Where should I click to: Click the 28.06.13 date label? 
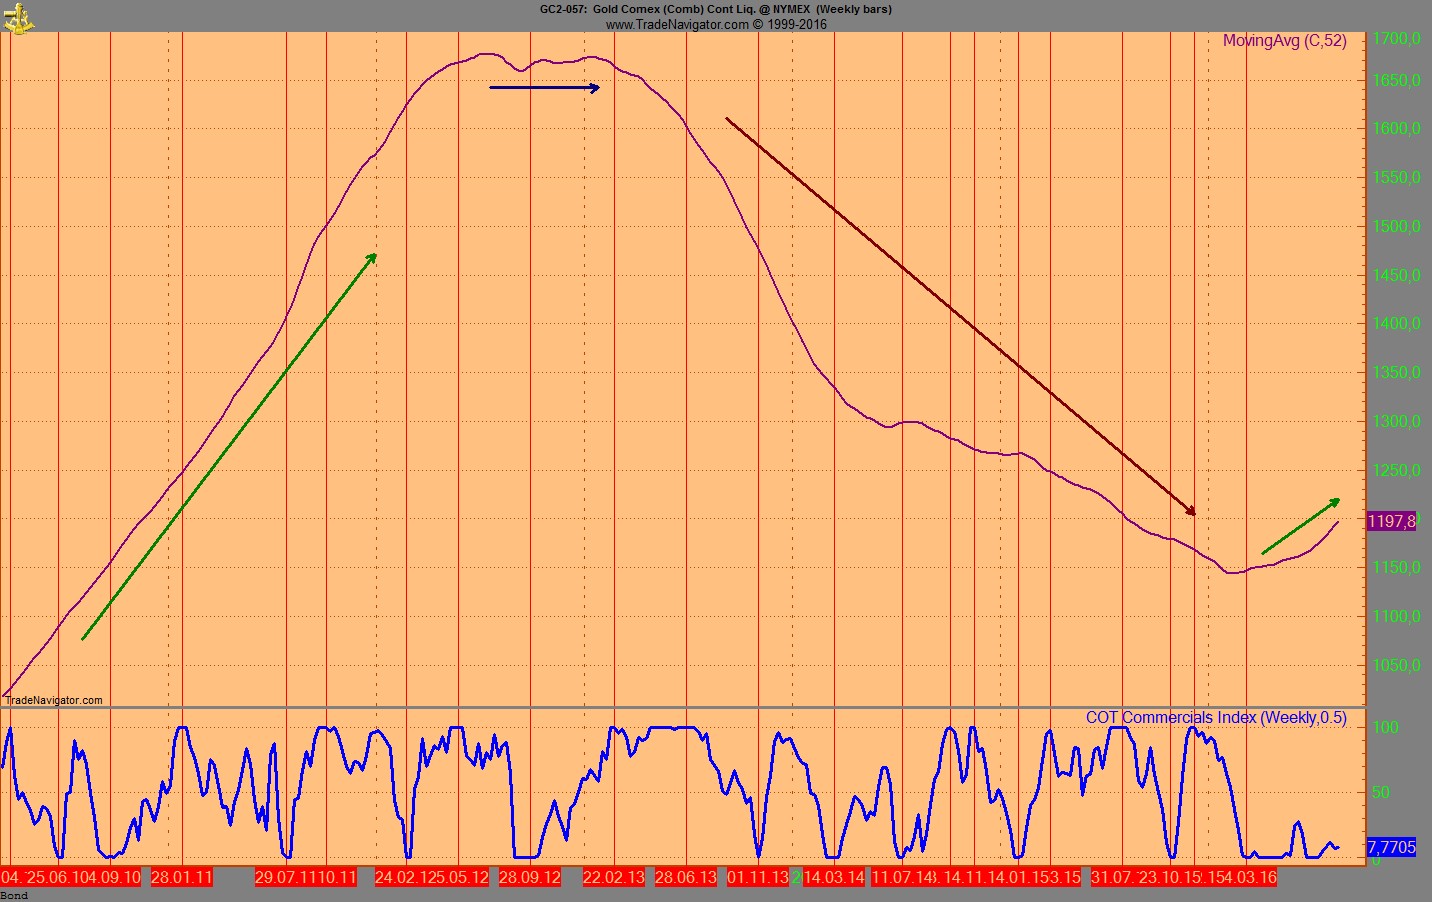[x=686, y=877]
